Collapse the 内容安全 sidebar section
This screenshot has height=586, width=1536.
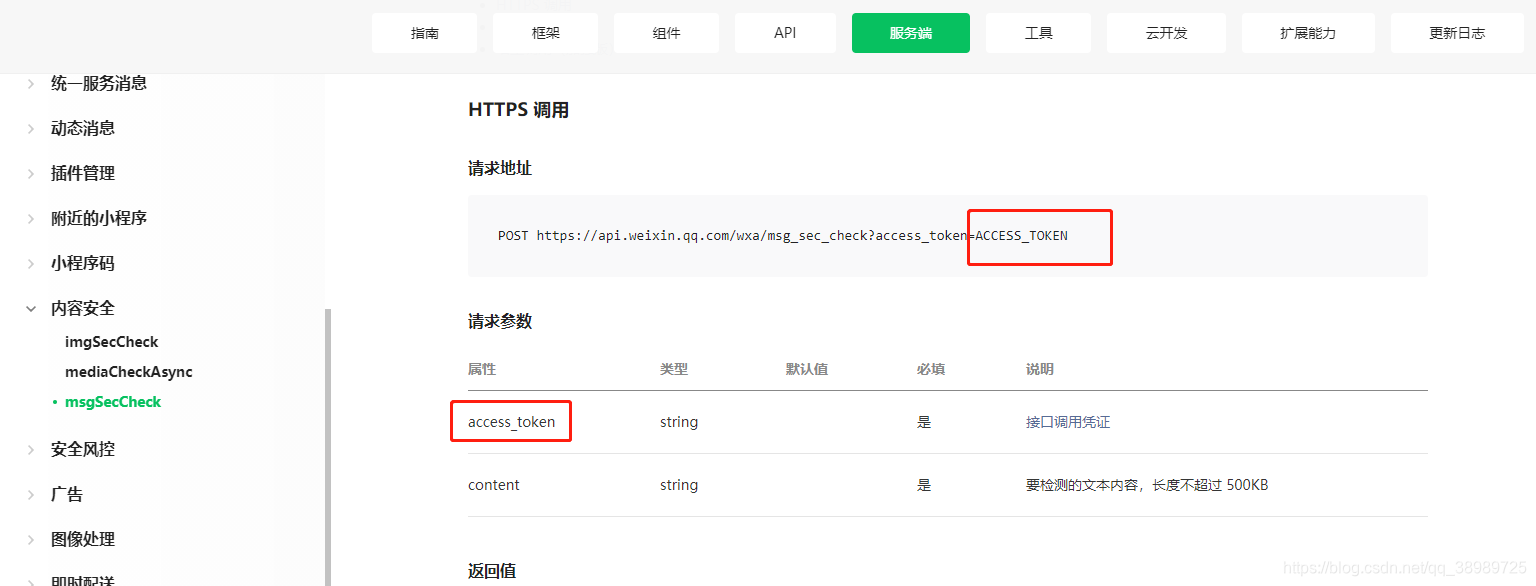click(82, 307)
